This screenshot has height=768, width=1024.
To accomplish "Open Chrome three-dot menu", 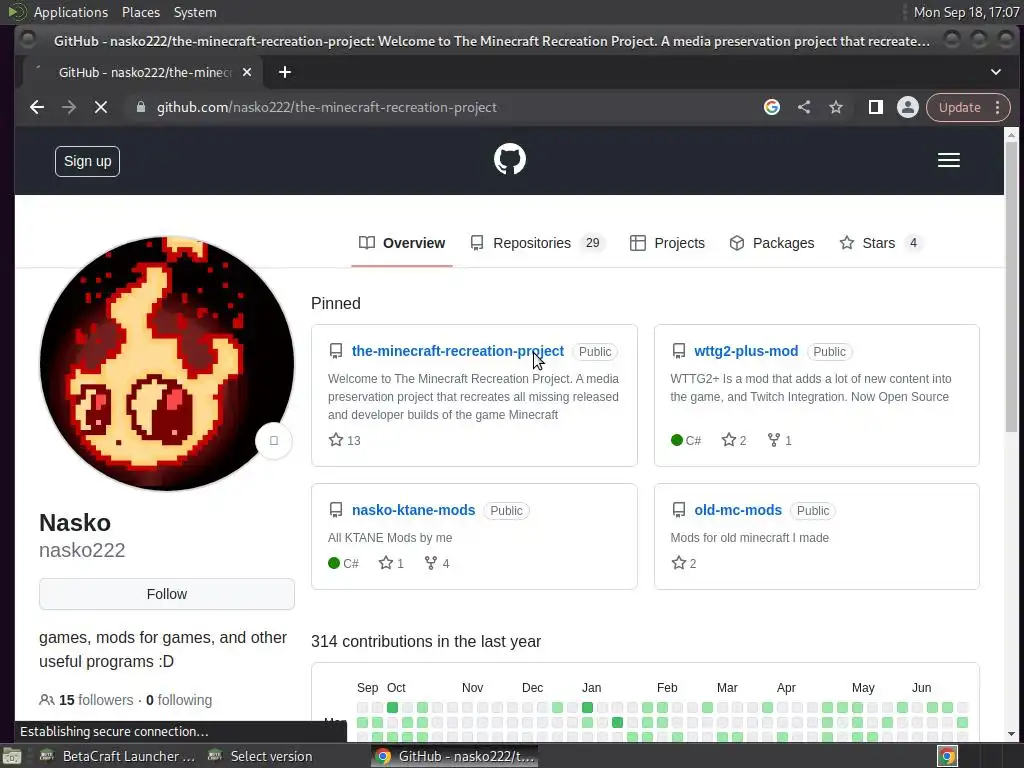I will coord(997,107).
